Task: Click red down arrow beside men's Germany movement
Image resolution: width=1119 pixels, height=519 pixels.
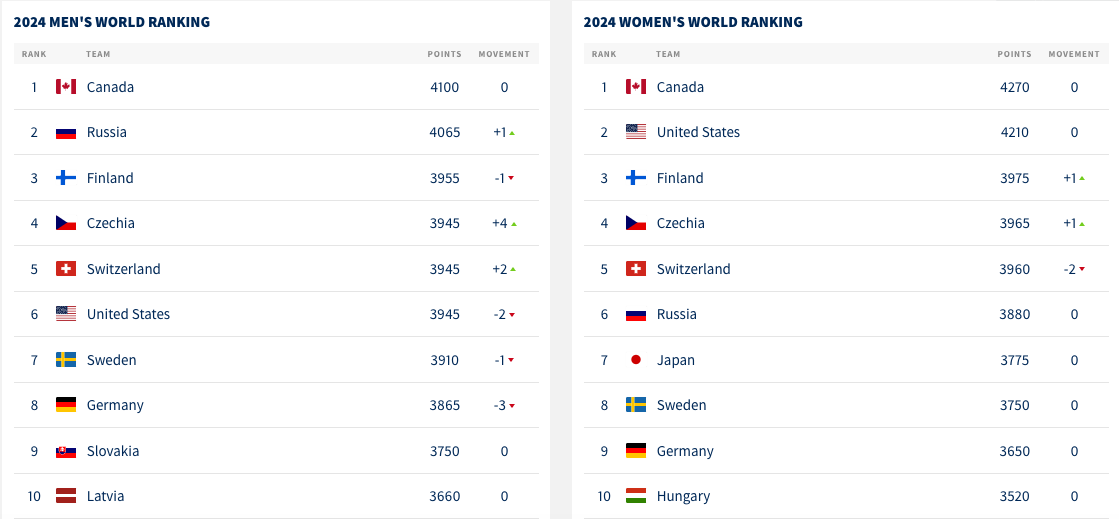Action: [511, 406]
